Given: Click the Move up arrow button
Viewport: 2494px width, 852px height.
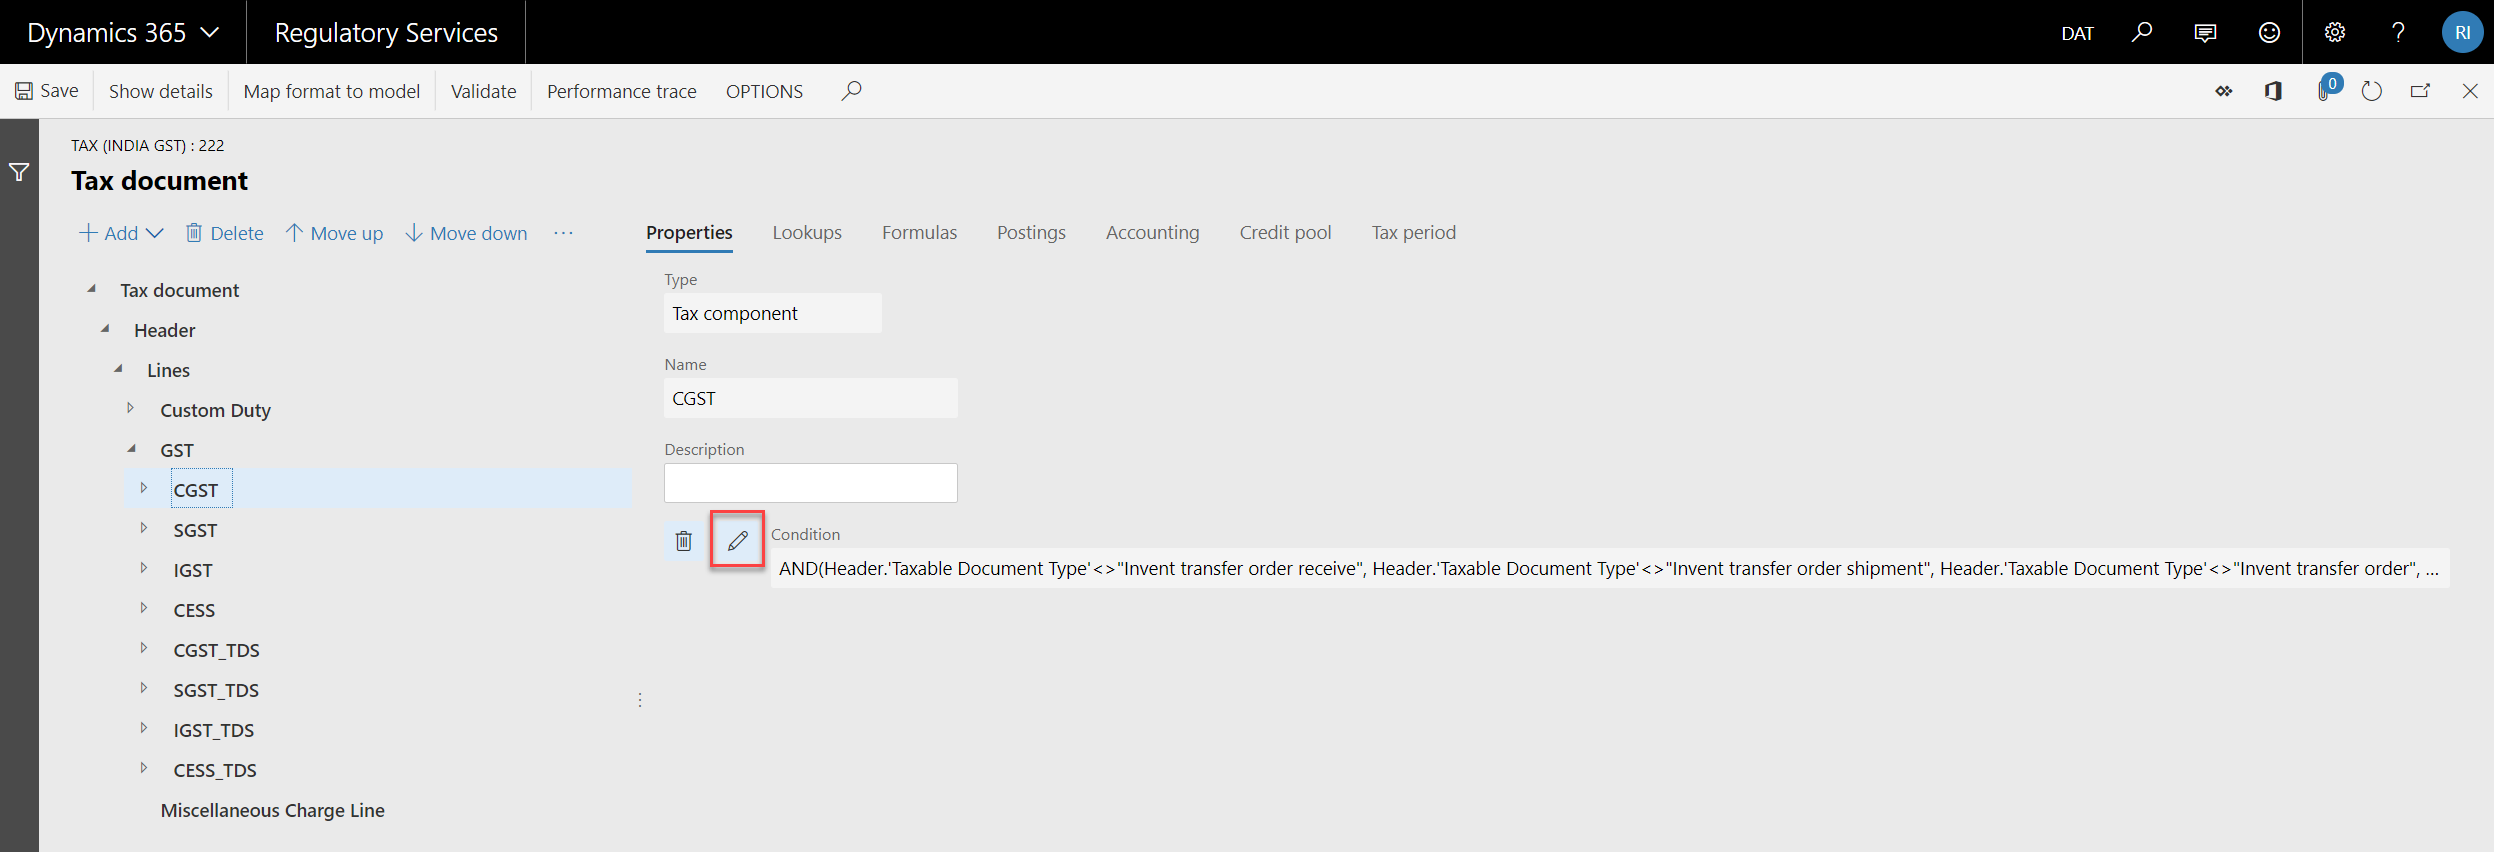Looking at the screenshot, I should 334,233.
